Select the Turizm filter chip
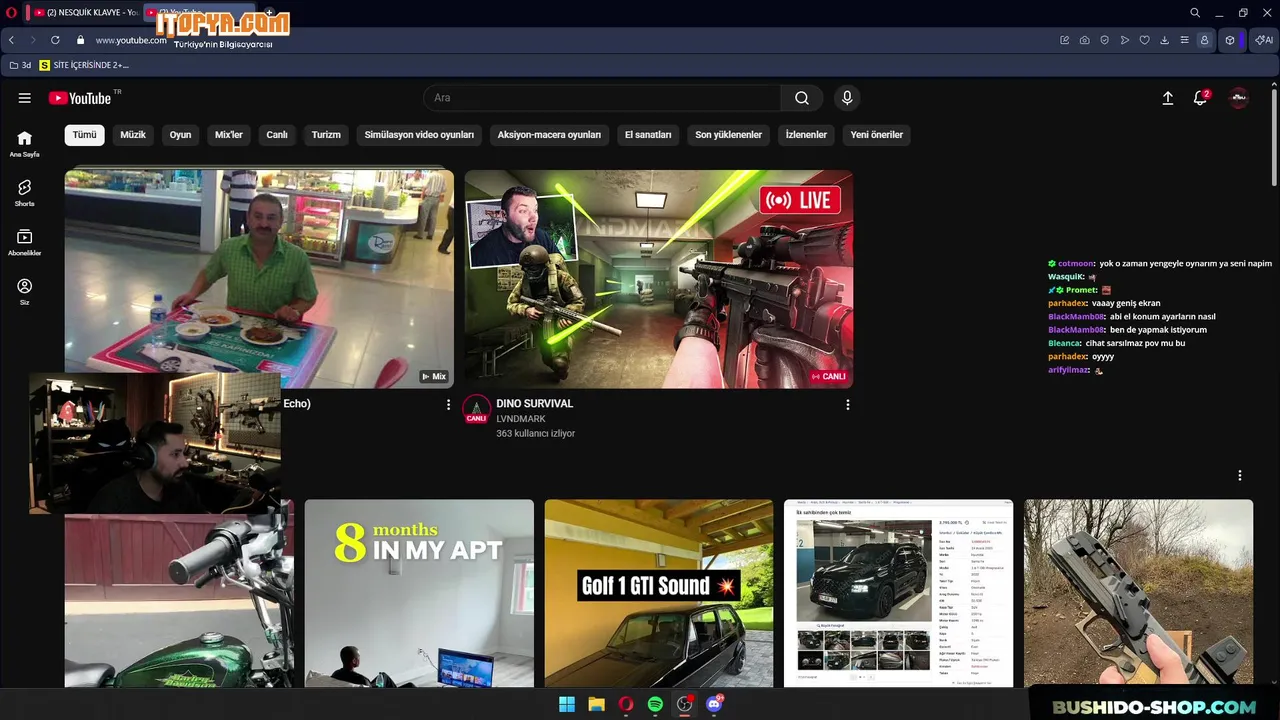This screenshot has width=1280, height=720. coord(326,135)
